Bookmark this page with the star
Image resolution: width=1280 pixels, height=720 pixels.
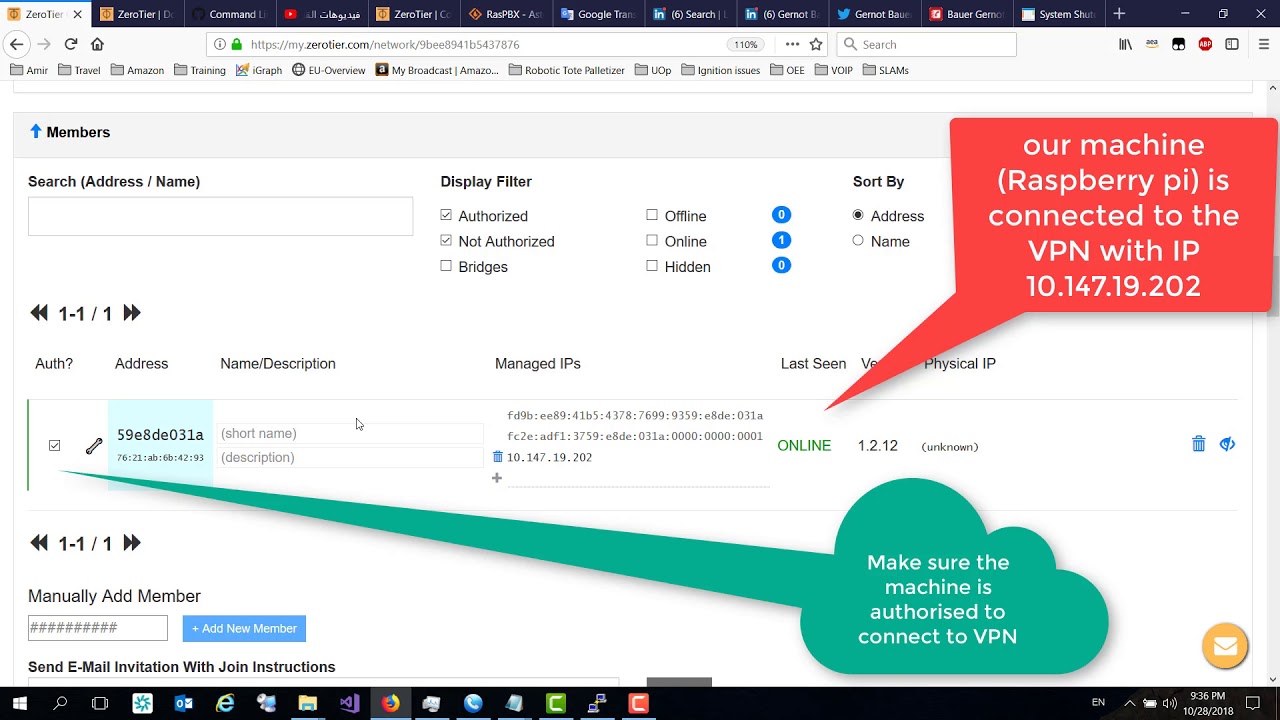click(x=816, y=44)
